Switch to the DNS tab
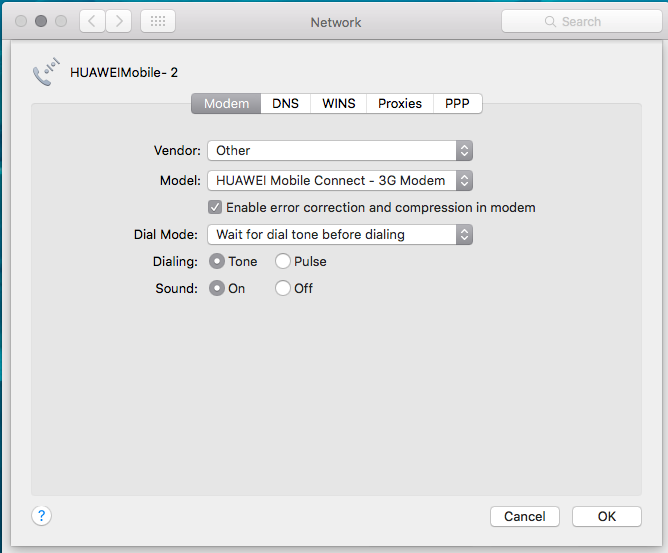Viewport: 668px width, 553px height. pos(285,104)
